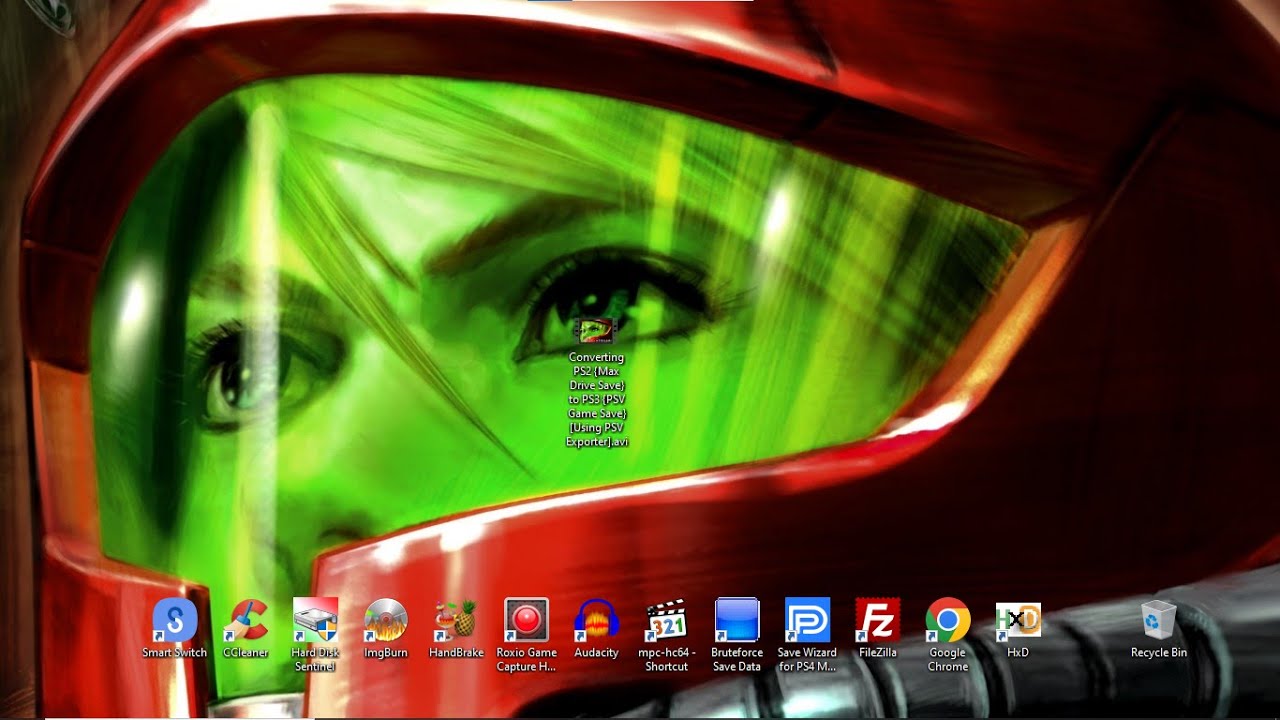This screenshot has height=720, width=1280.
Task: Select the HandBrake pineapple icon
Action: (x=456, y=621)
